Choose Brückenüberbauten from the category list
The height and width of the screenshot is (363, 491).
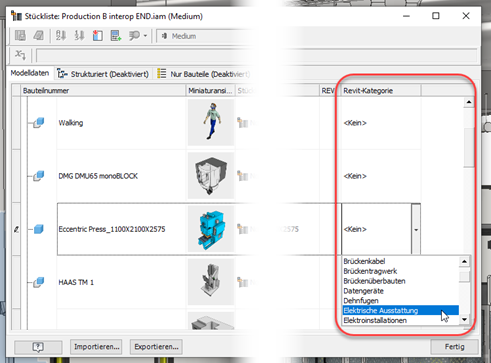point(401,281)
